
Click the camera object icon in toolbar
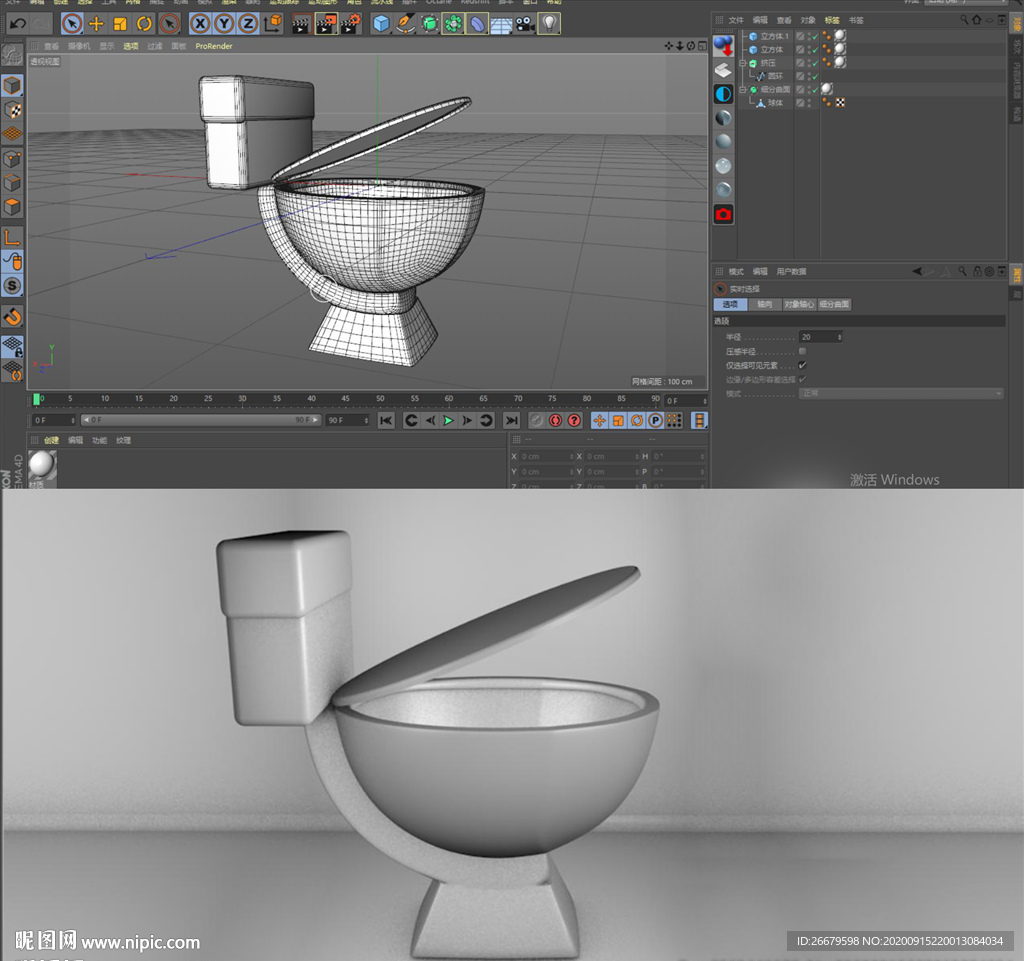click(525, 23)
